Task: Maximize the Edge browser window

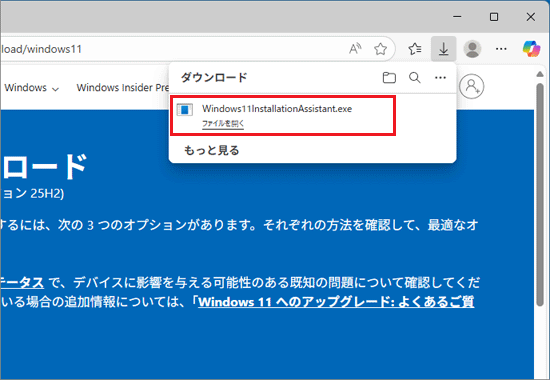Action: pyautogui.click(x=494, y=16)
